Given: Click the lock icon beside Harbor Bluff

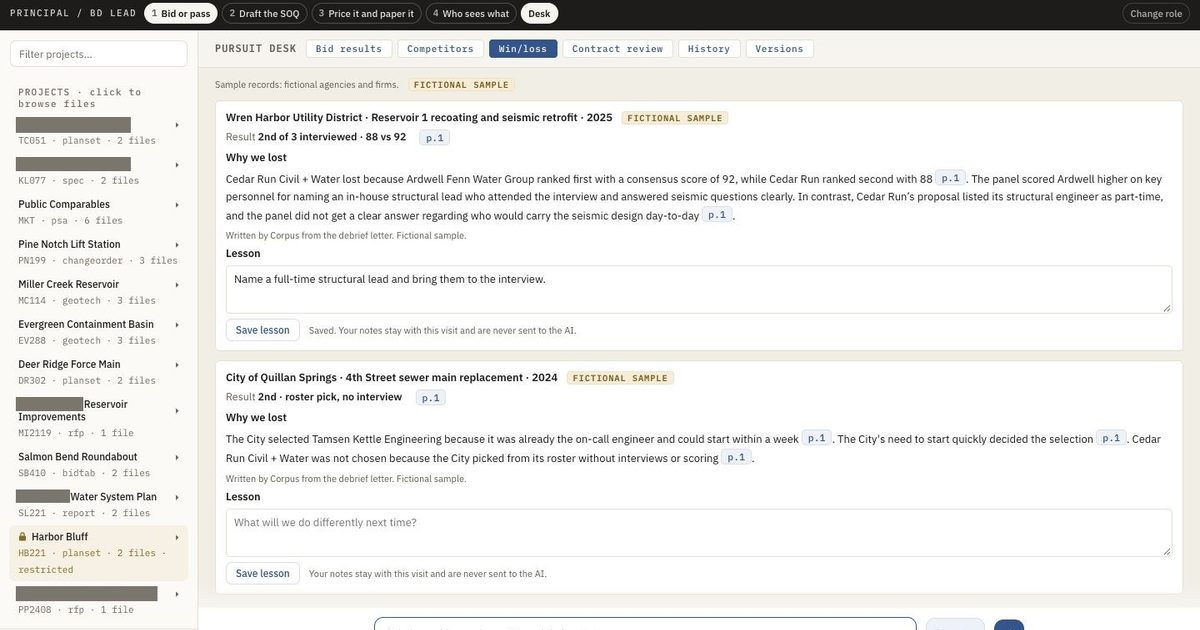Looking at the screenshot, I should [23, 537].
